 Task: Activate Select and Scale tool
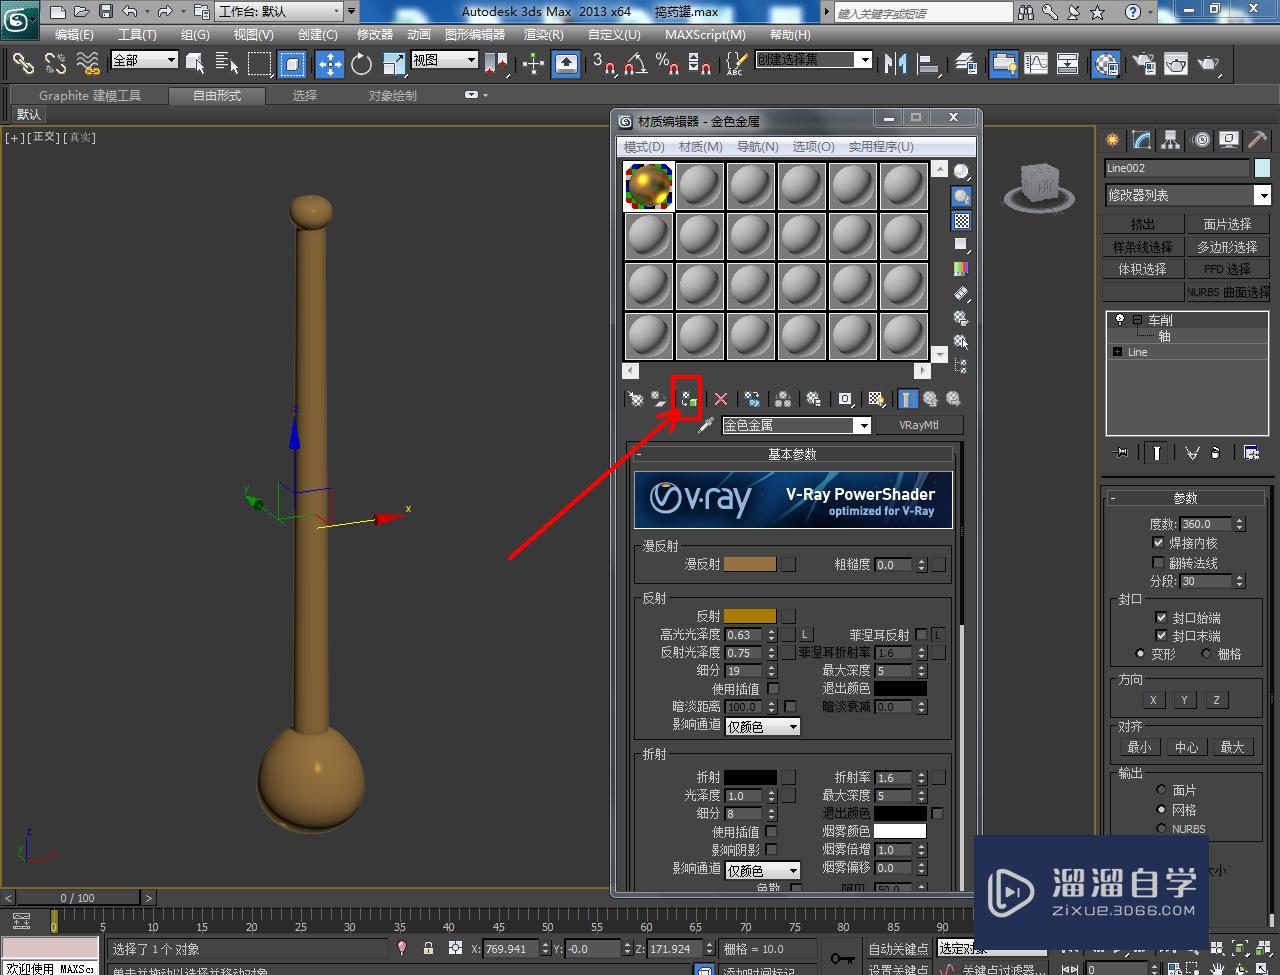[x=393, y=63]
